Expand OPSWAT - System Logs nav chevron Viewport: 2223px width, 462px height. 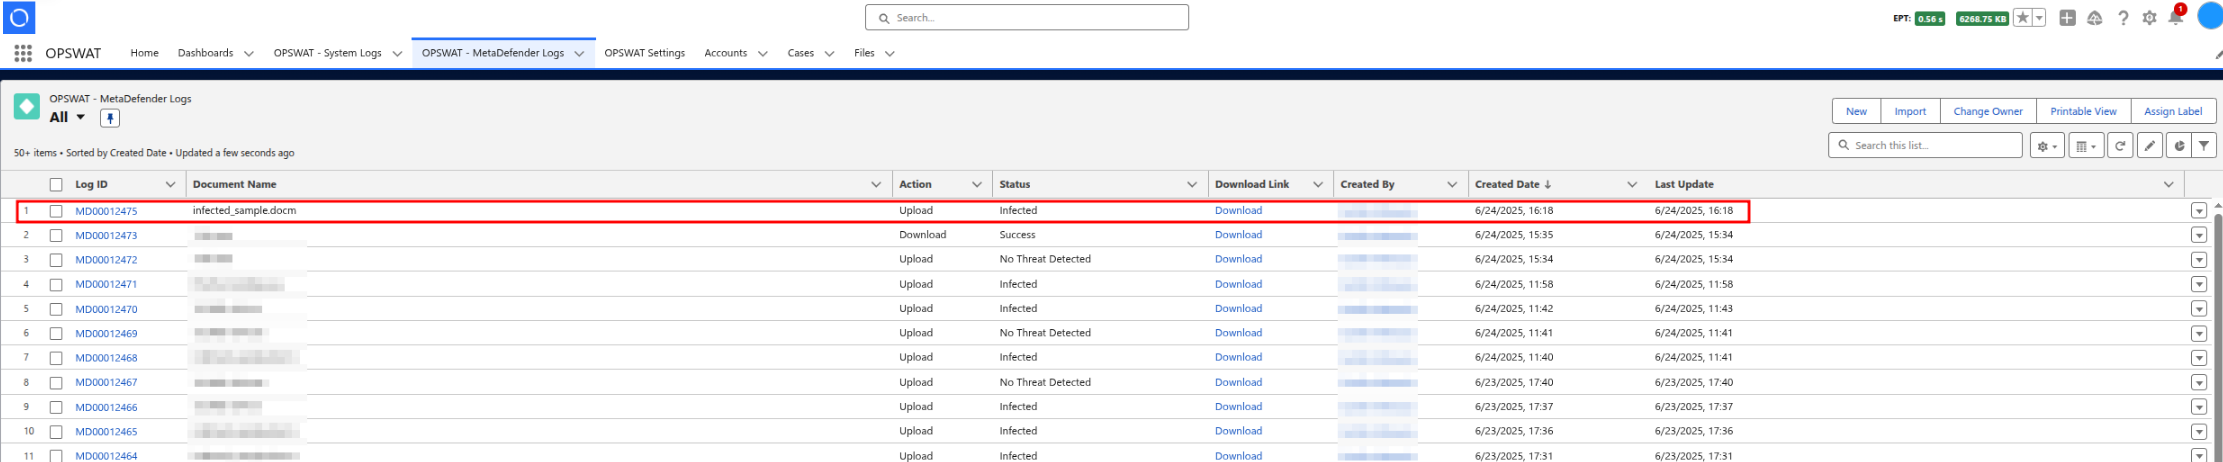(397, 54)
